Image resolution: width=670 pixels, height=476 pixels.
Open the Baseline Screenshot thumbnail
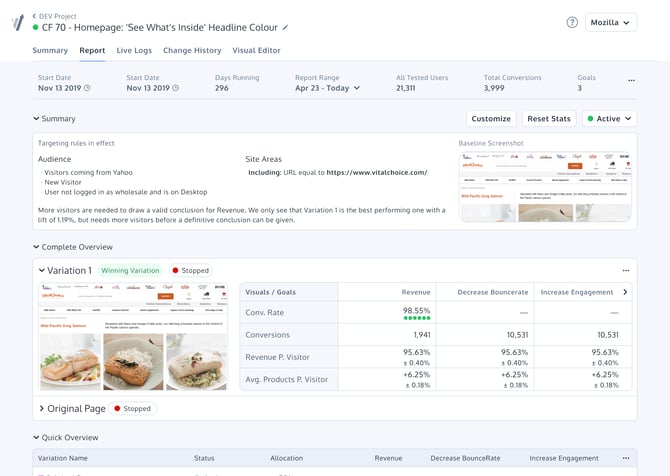pyautogui.click(x=545, y=187)
